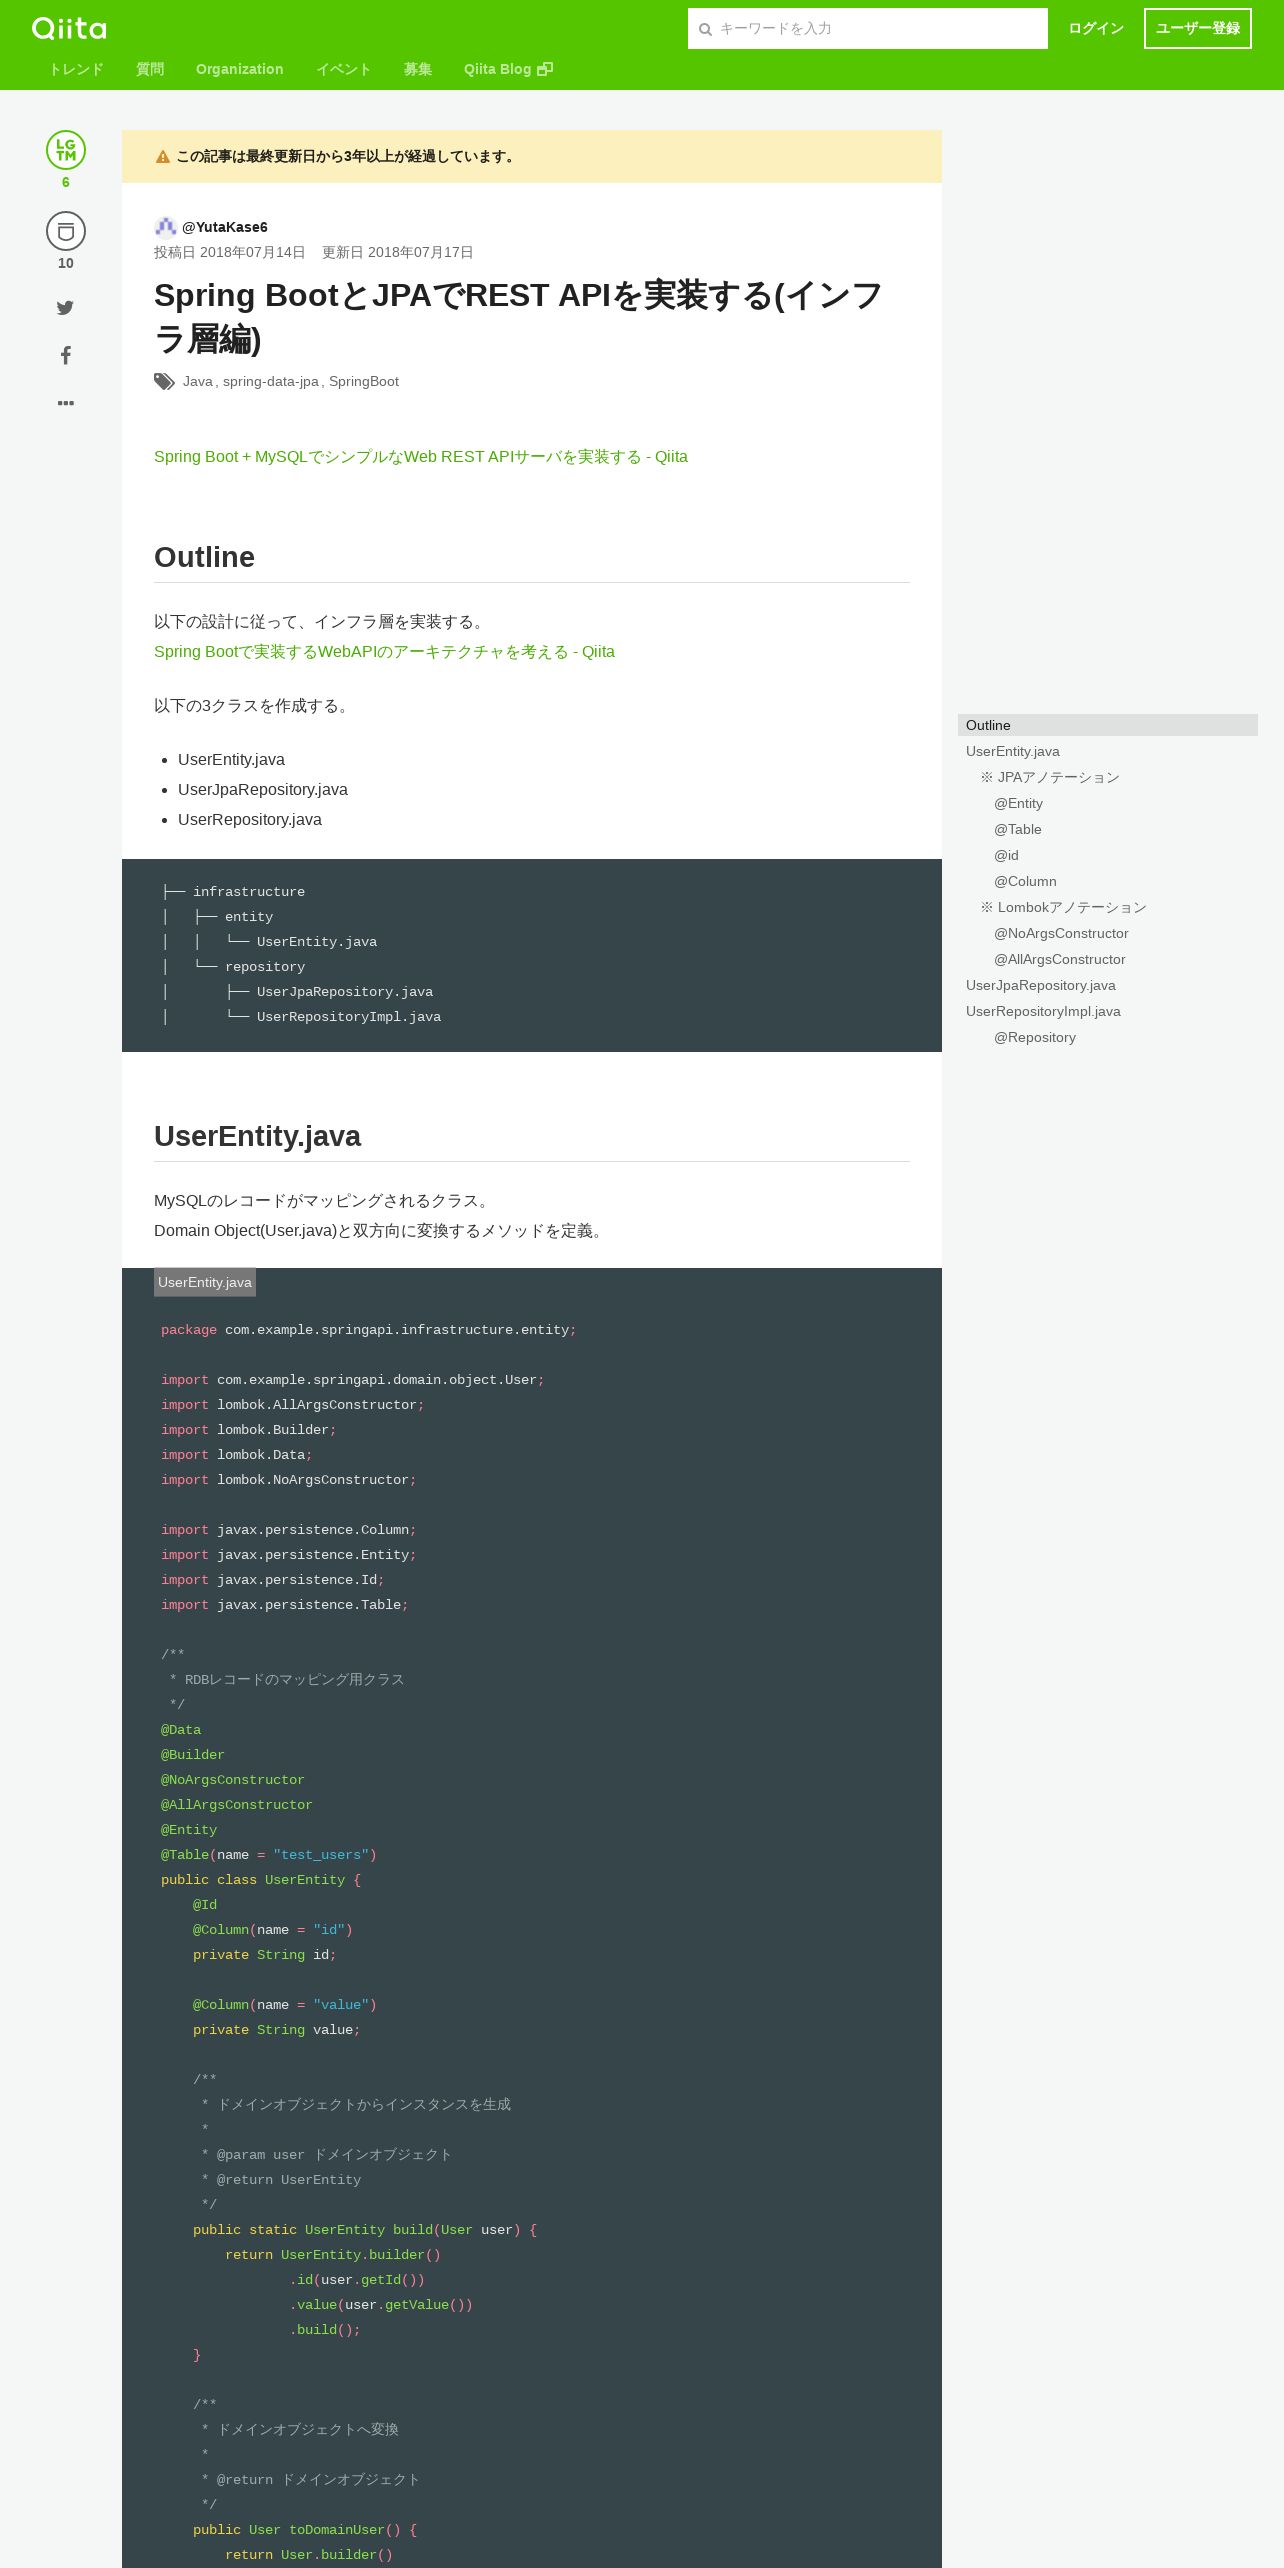The image size is (1284, 2568).
Task: Jump to @Repository in contents sidebar
Action: [1035, 1037]
